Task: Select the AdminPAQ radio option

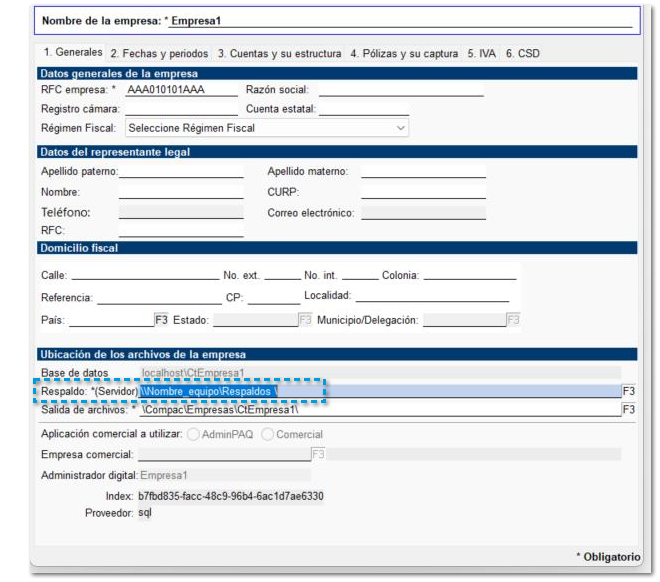Action: tap(181, 435)
